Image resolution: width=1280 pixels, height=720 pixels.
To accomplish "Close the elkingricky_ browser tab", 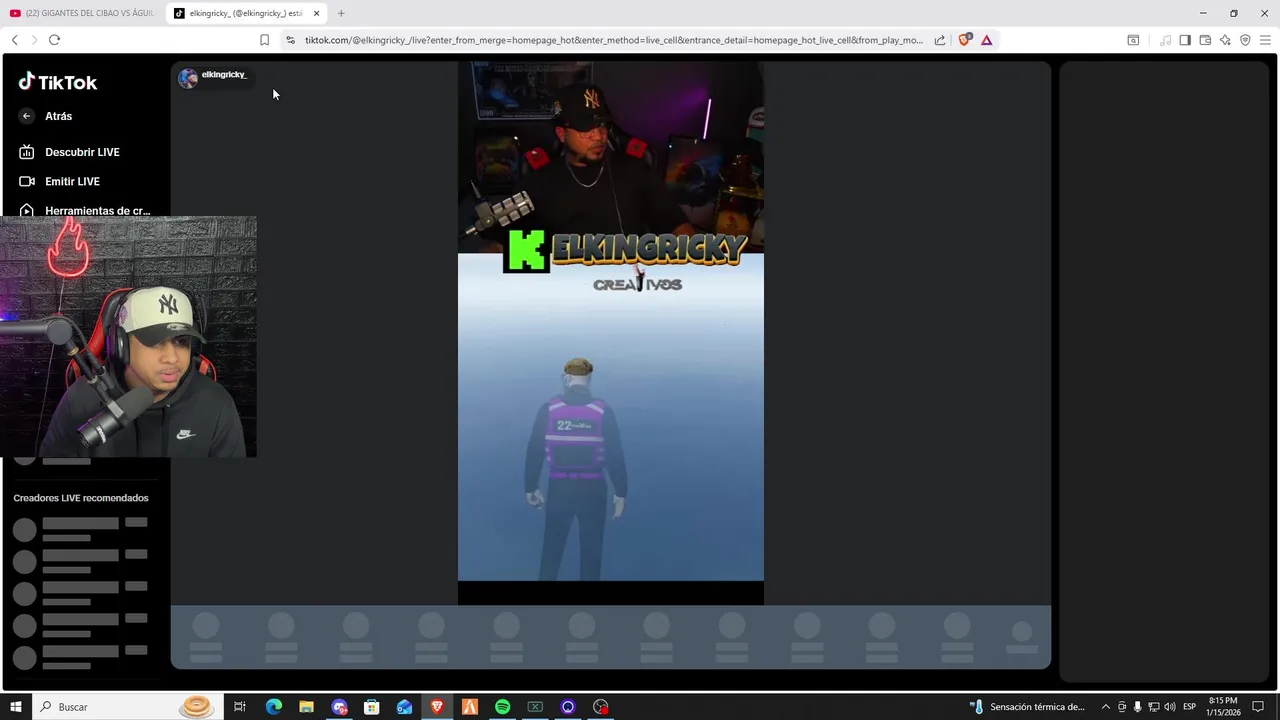I will click(x=316, y=13).
